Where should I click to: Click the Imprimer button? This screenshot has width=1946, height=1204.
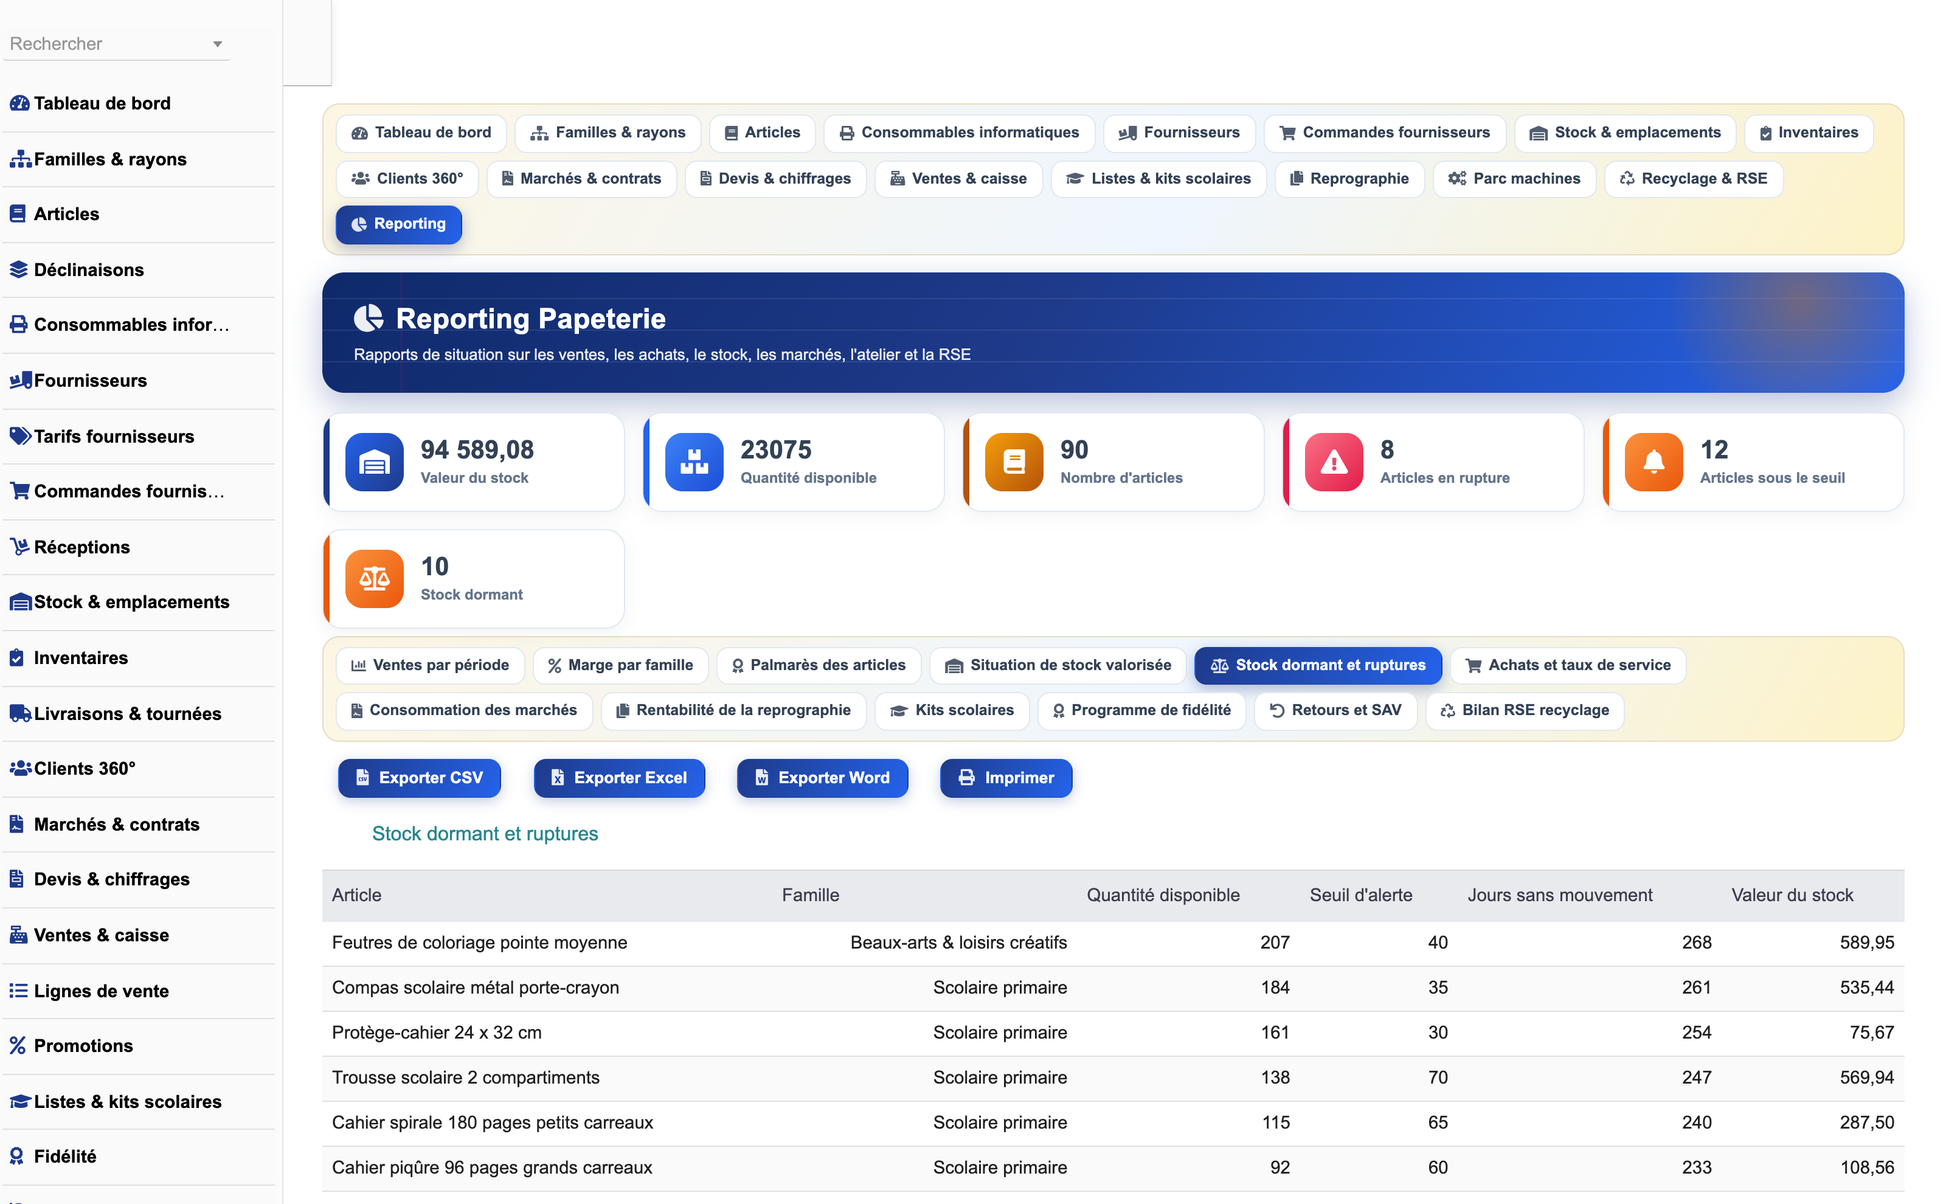click(1006, 778)
